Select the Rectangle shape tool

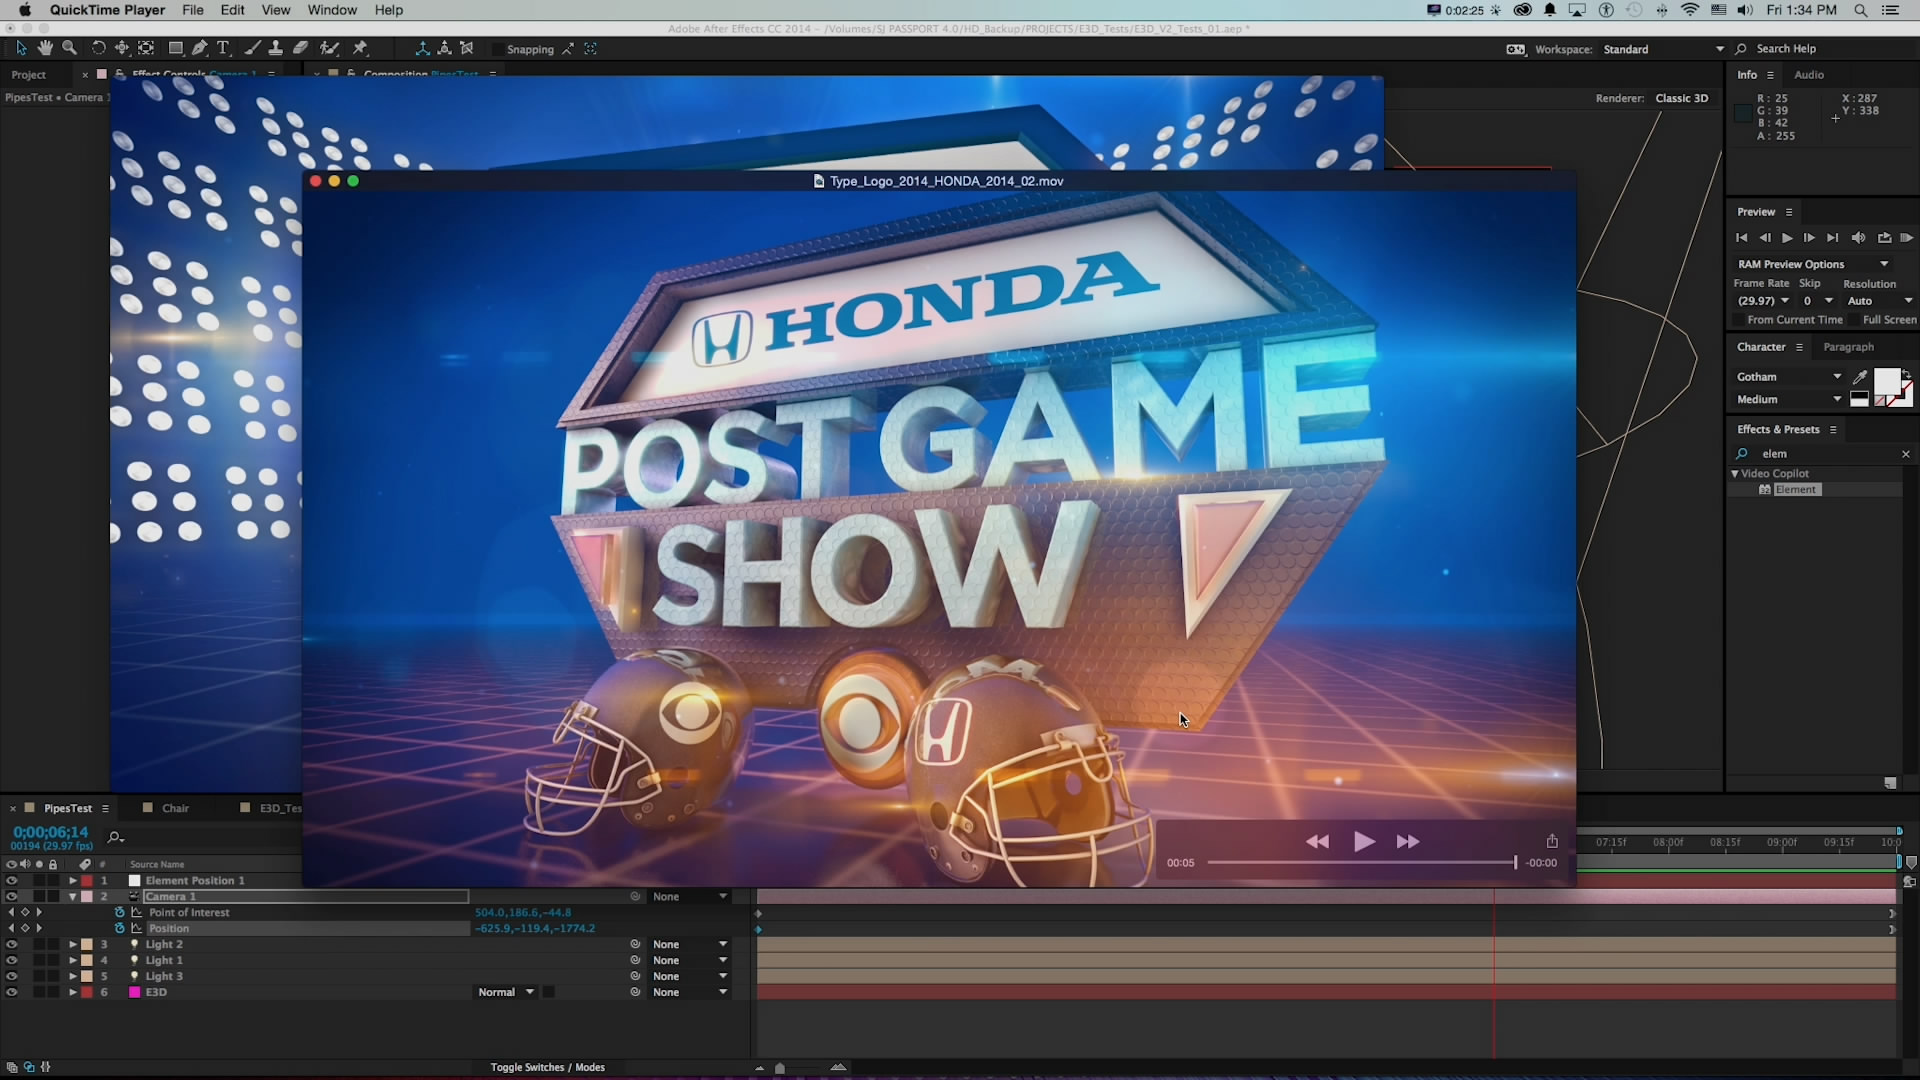[176, 48]
